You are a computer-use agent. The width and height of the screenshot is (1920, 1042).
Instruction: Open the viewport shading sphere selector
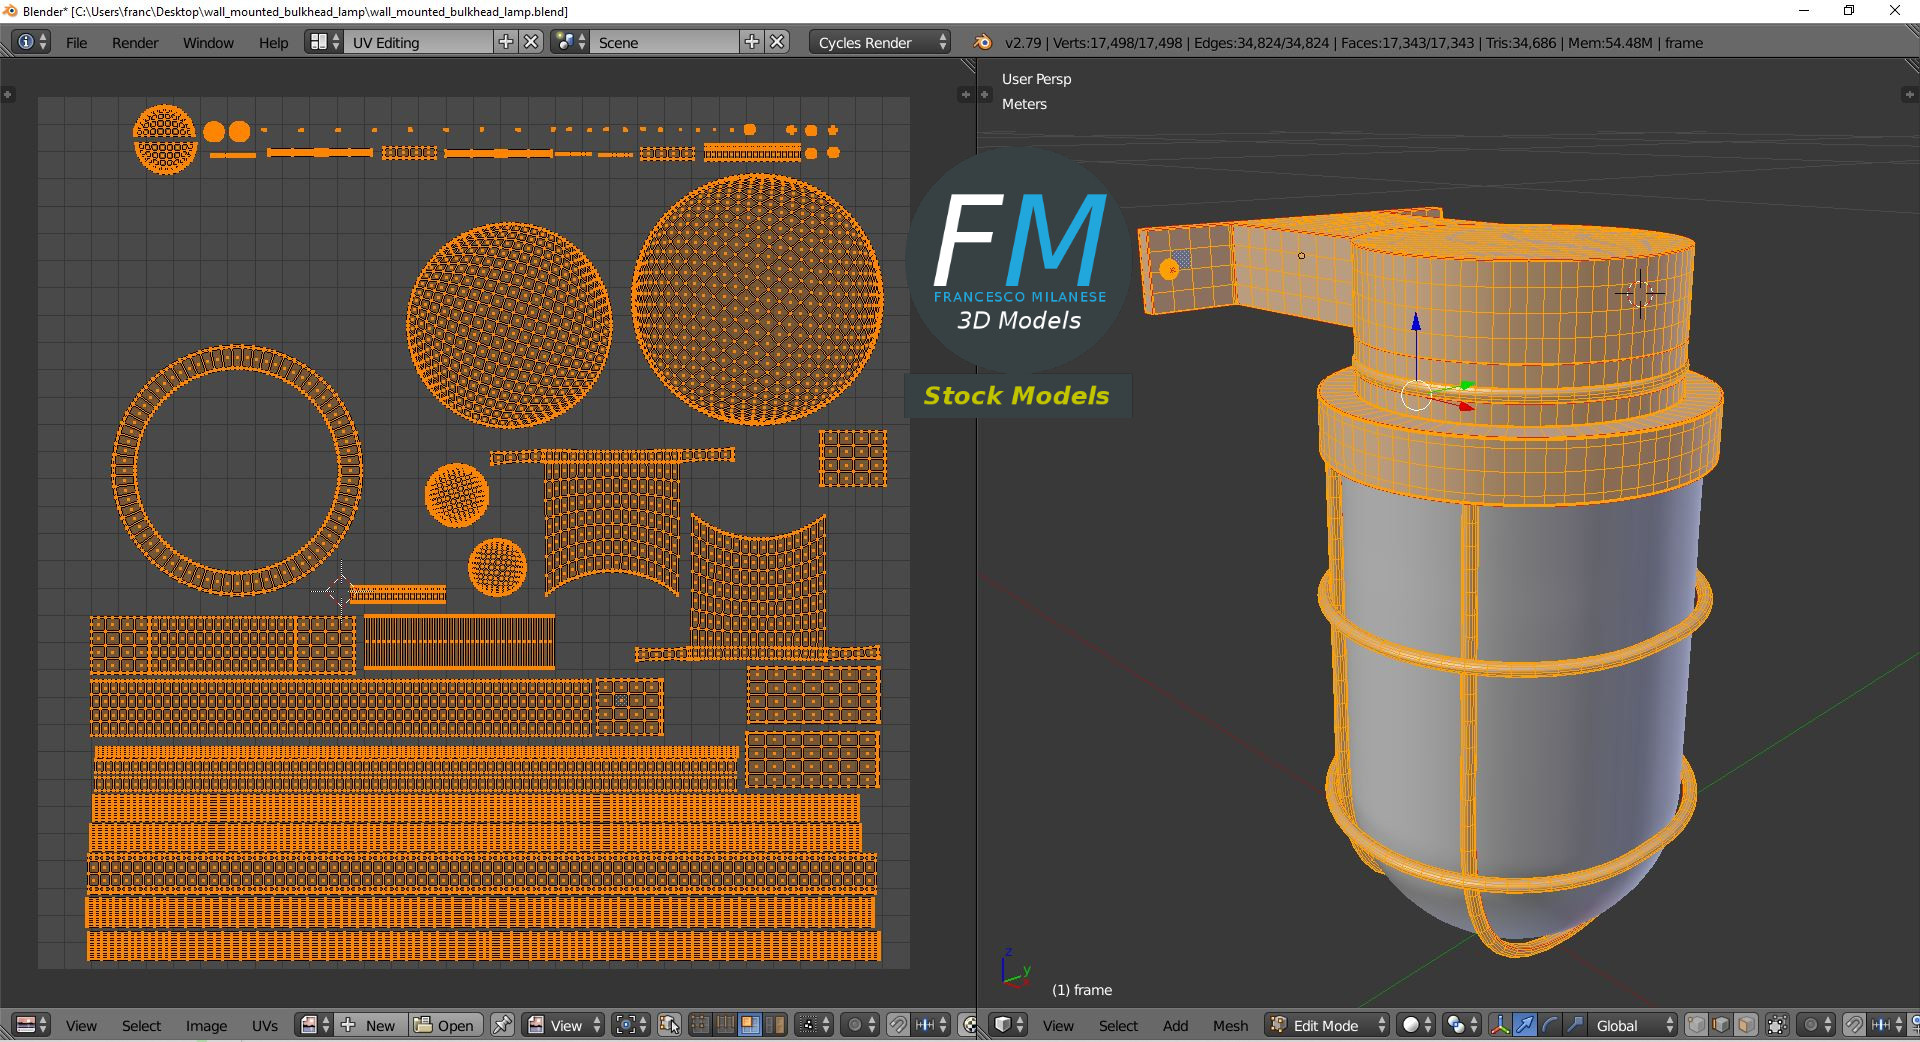tap(1415, 1025)
